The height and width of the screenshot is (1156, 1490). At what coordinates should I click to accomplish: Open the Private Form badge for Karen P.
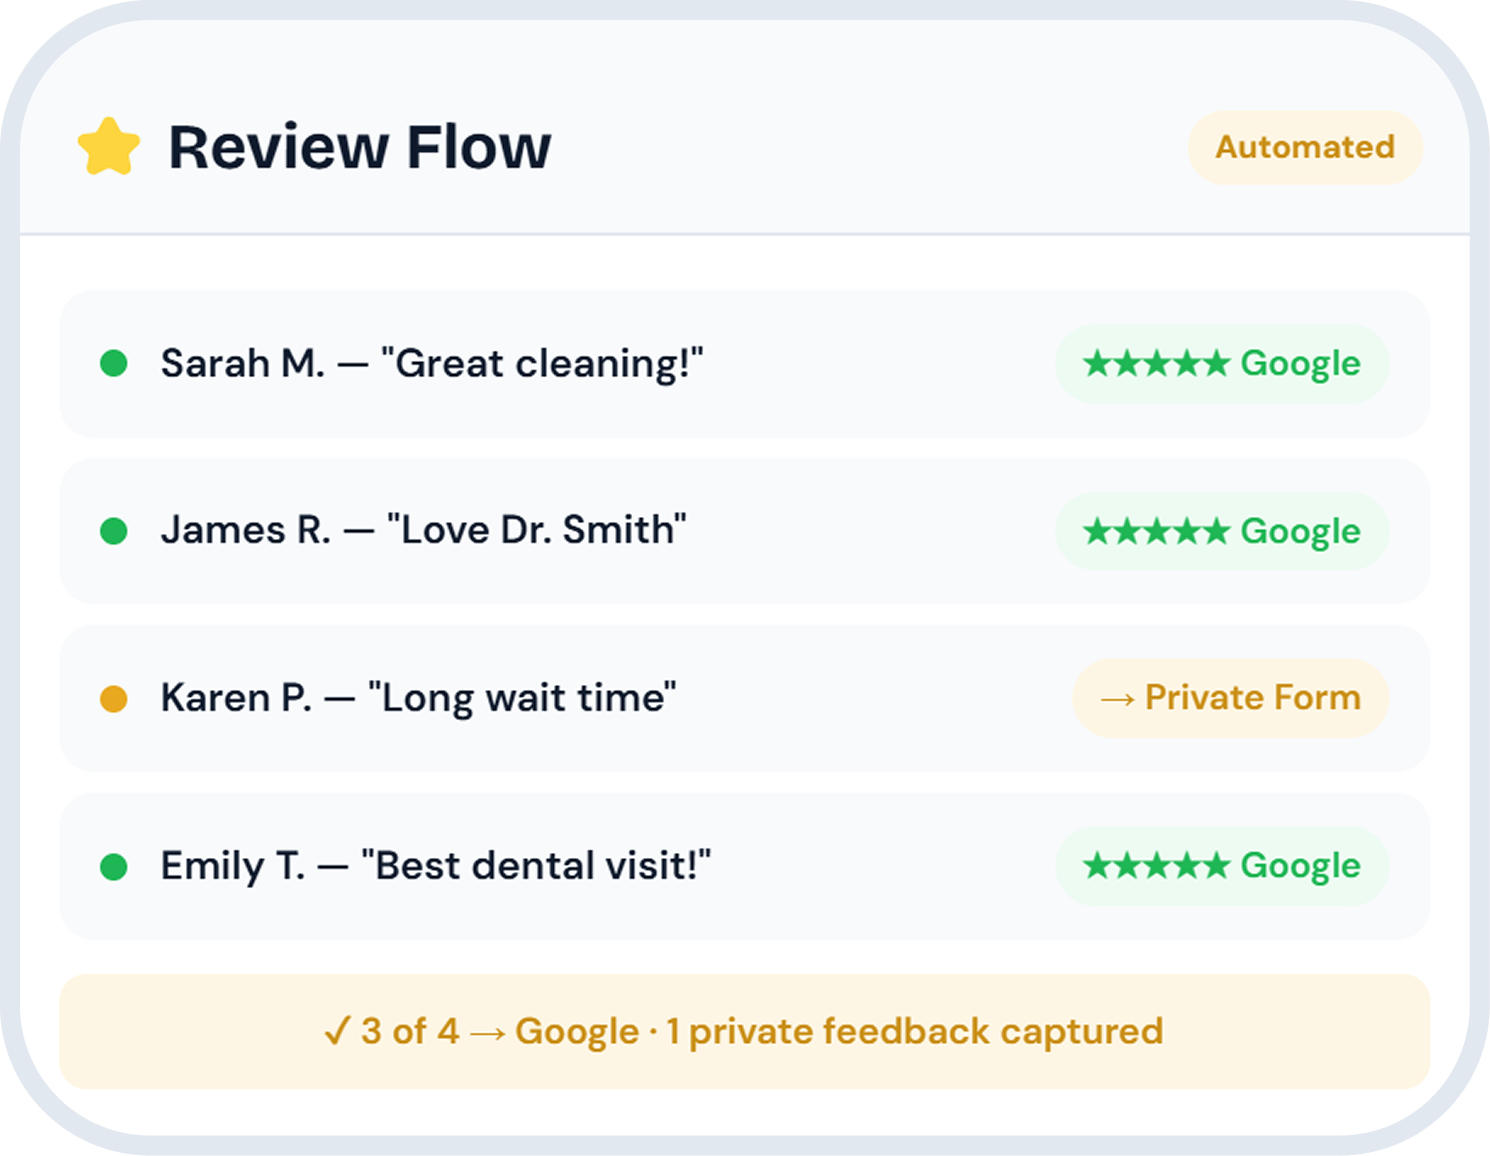point(1231,698)
